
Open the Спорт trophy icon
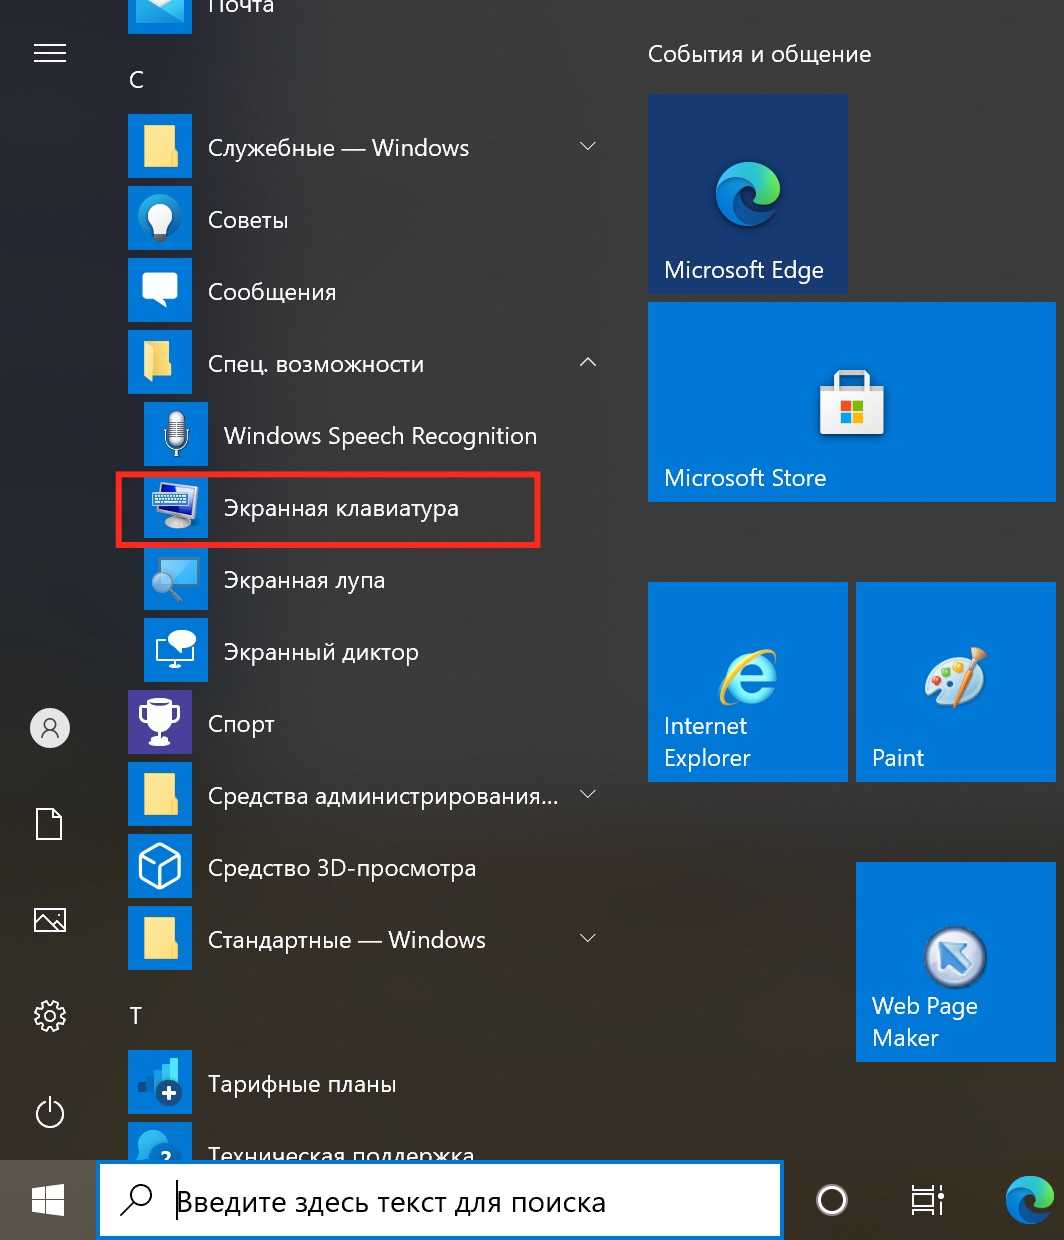pos(160,723)
